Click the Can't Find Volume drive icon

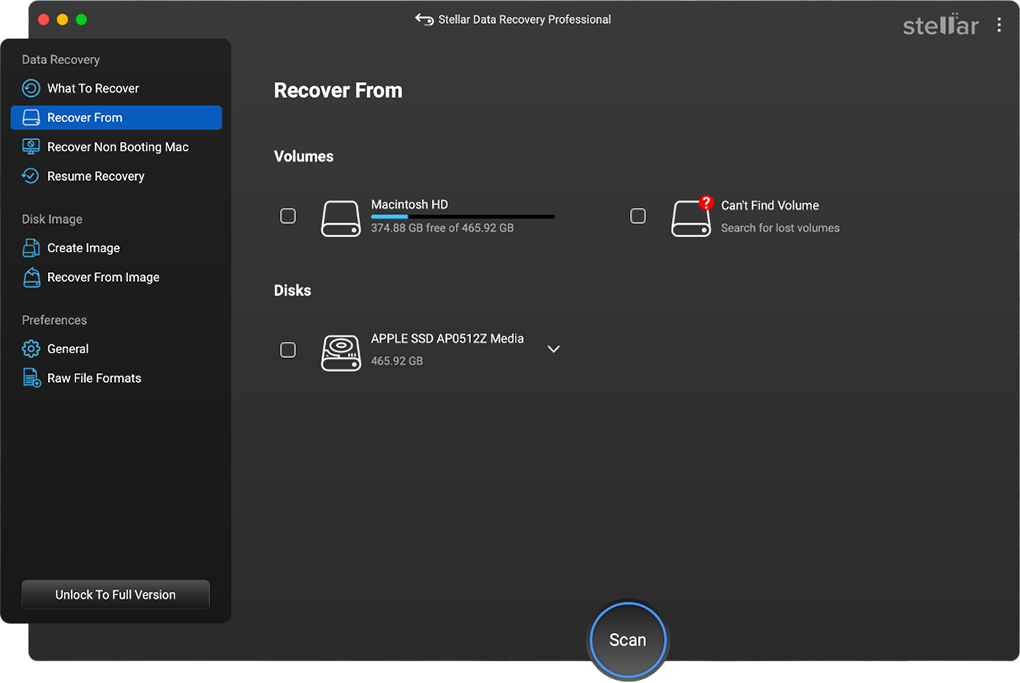(691, 217)
